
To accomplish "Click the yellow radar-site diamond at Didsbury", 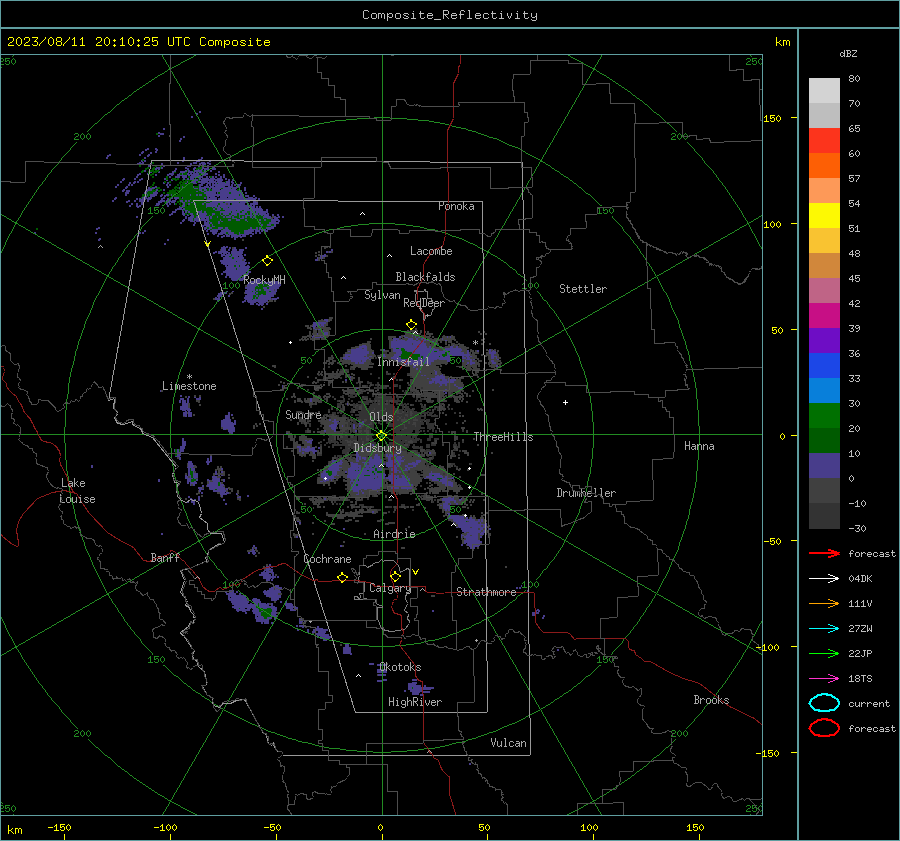I will (x=381, y=436).
